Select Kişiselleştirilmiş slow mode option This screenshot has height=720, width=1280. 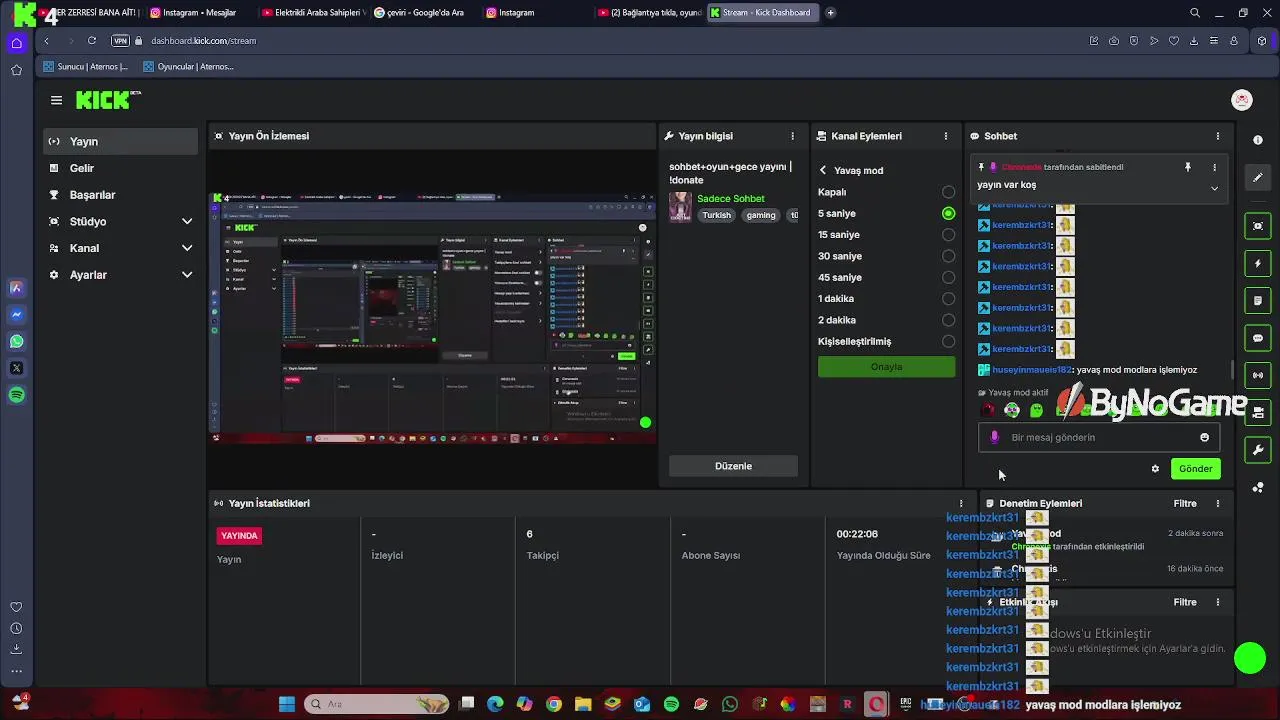coord(948,341)
